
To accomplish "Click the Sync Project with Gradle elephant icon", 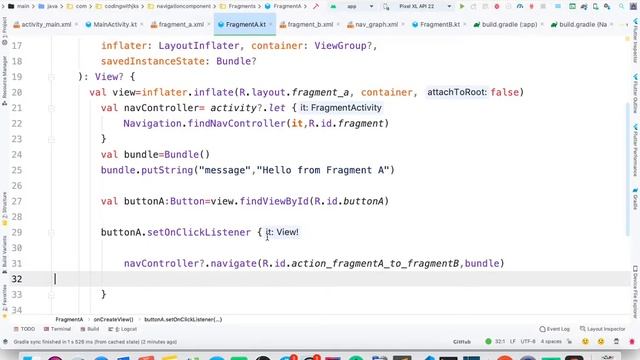I will tap(584, 7).
